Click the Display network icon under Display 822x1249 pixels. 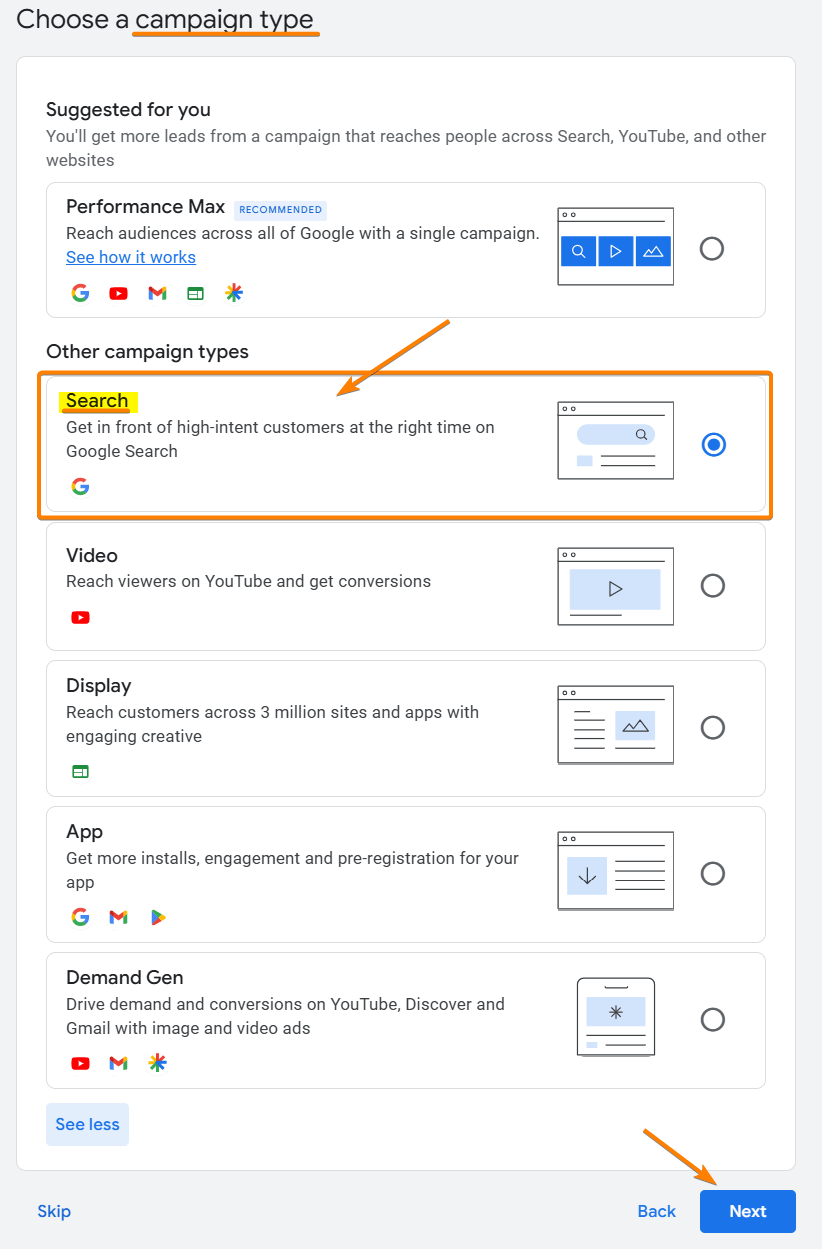(x=81, y=771)
